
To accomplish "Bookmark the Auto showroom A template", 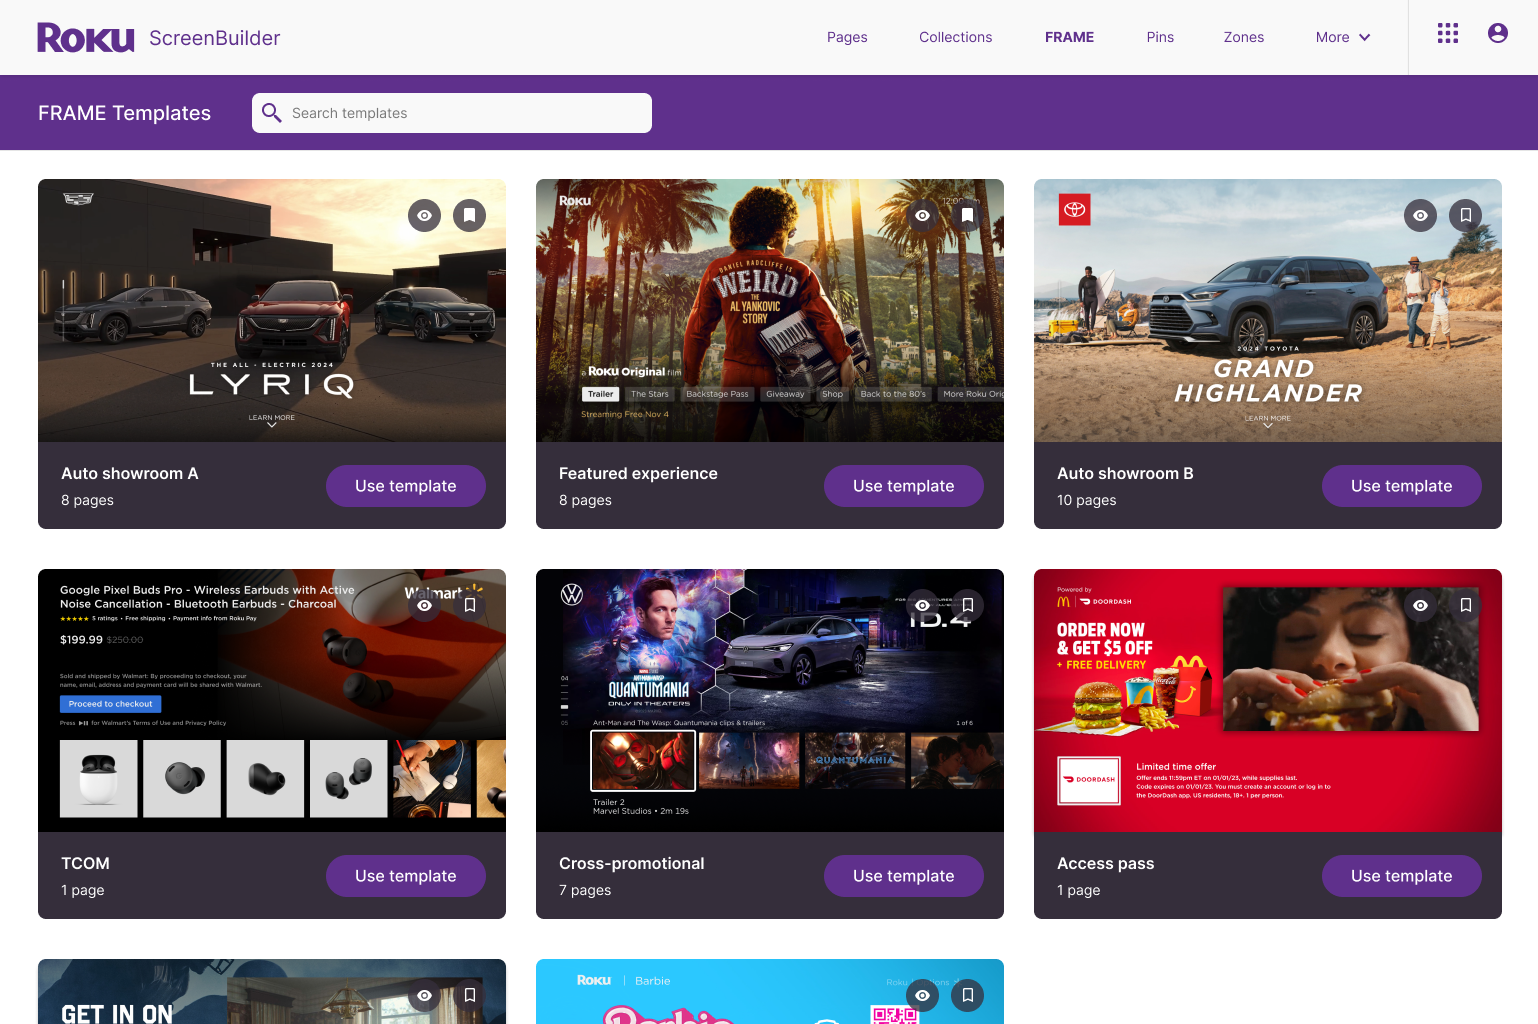I will pos(470,215).
